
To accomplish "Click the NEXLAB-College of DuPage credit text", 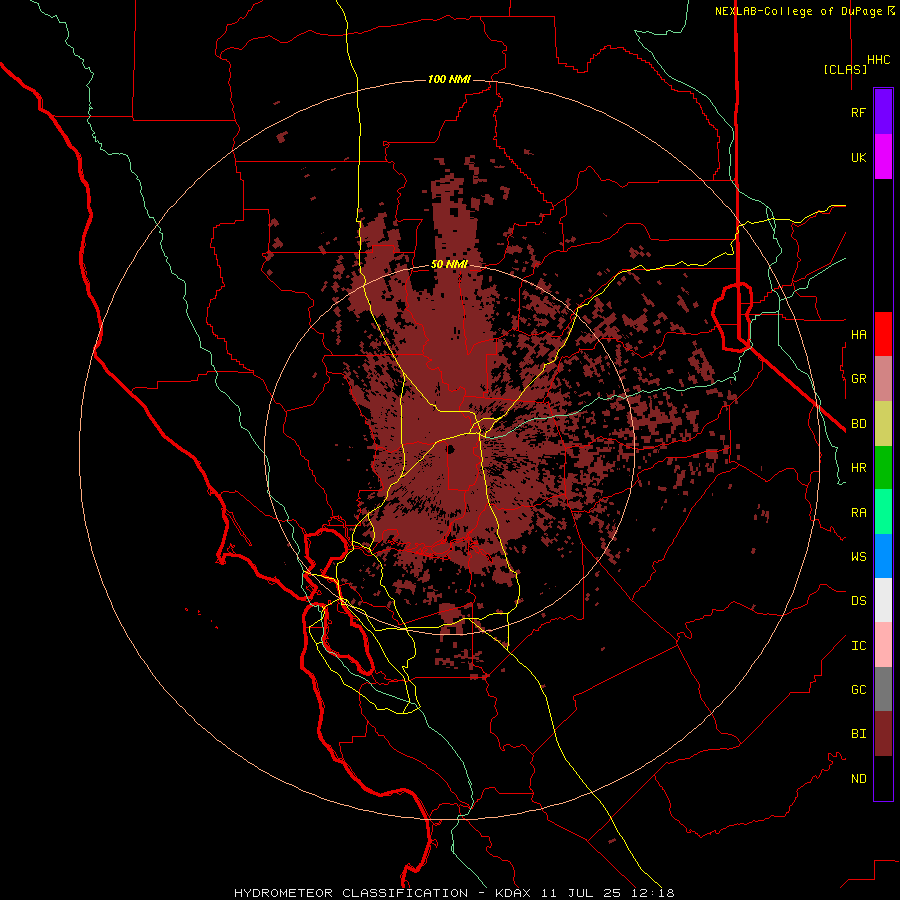I will pyautogui.click(x=800, y=11).
